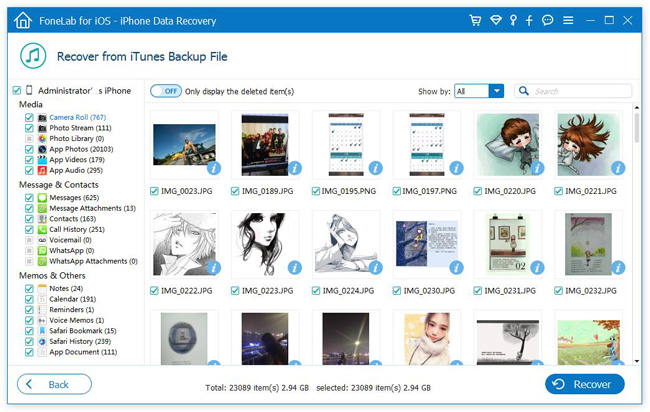
Task: Click the Home icon in title bar
Action: [22, 20]
